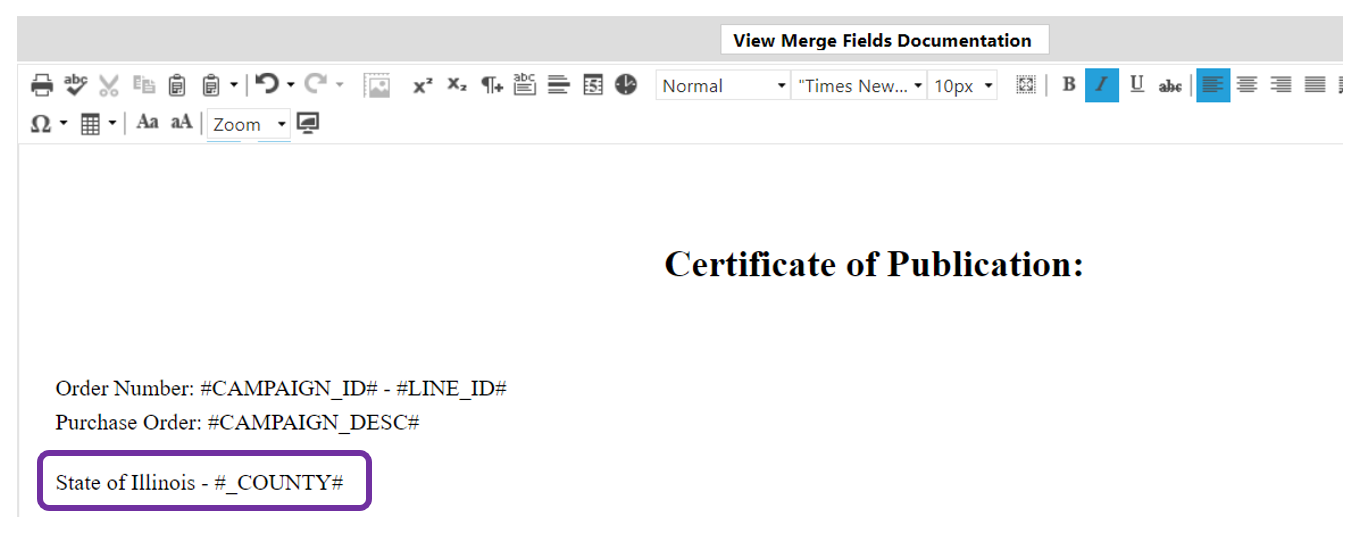Click the insert table grid icon

[90, 124]
